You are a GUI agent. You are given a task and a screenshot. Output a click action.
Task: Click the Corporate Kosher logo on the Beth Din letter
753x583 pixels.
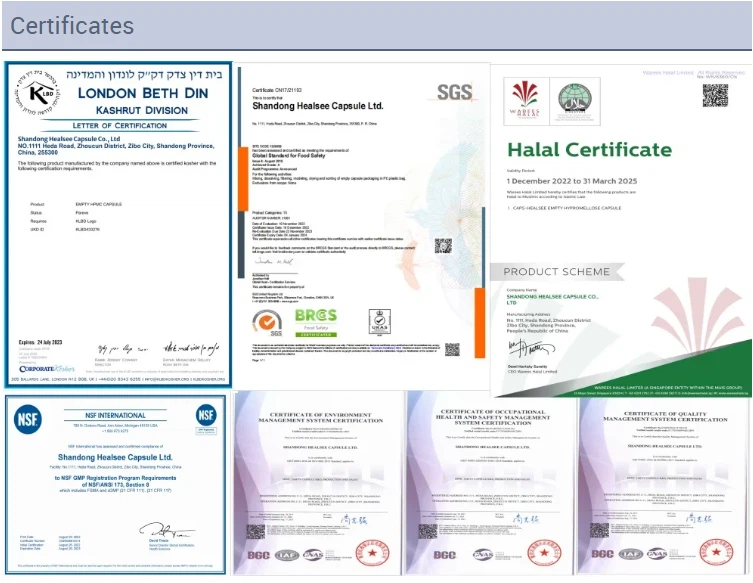point(40,367)
